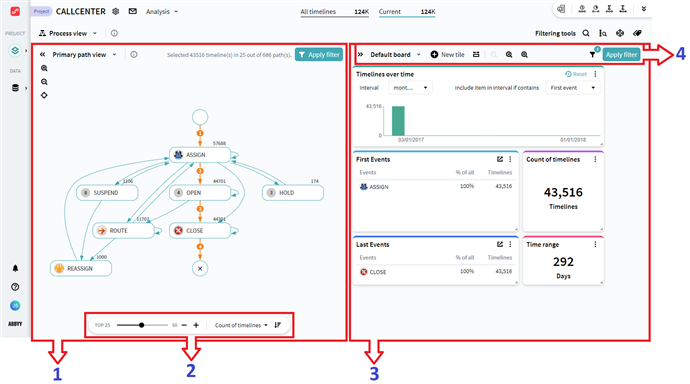Click the info icon beside Primary path view
This screenshot has width=690, height=384.
134,55
